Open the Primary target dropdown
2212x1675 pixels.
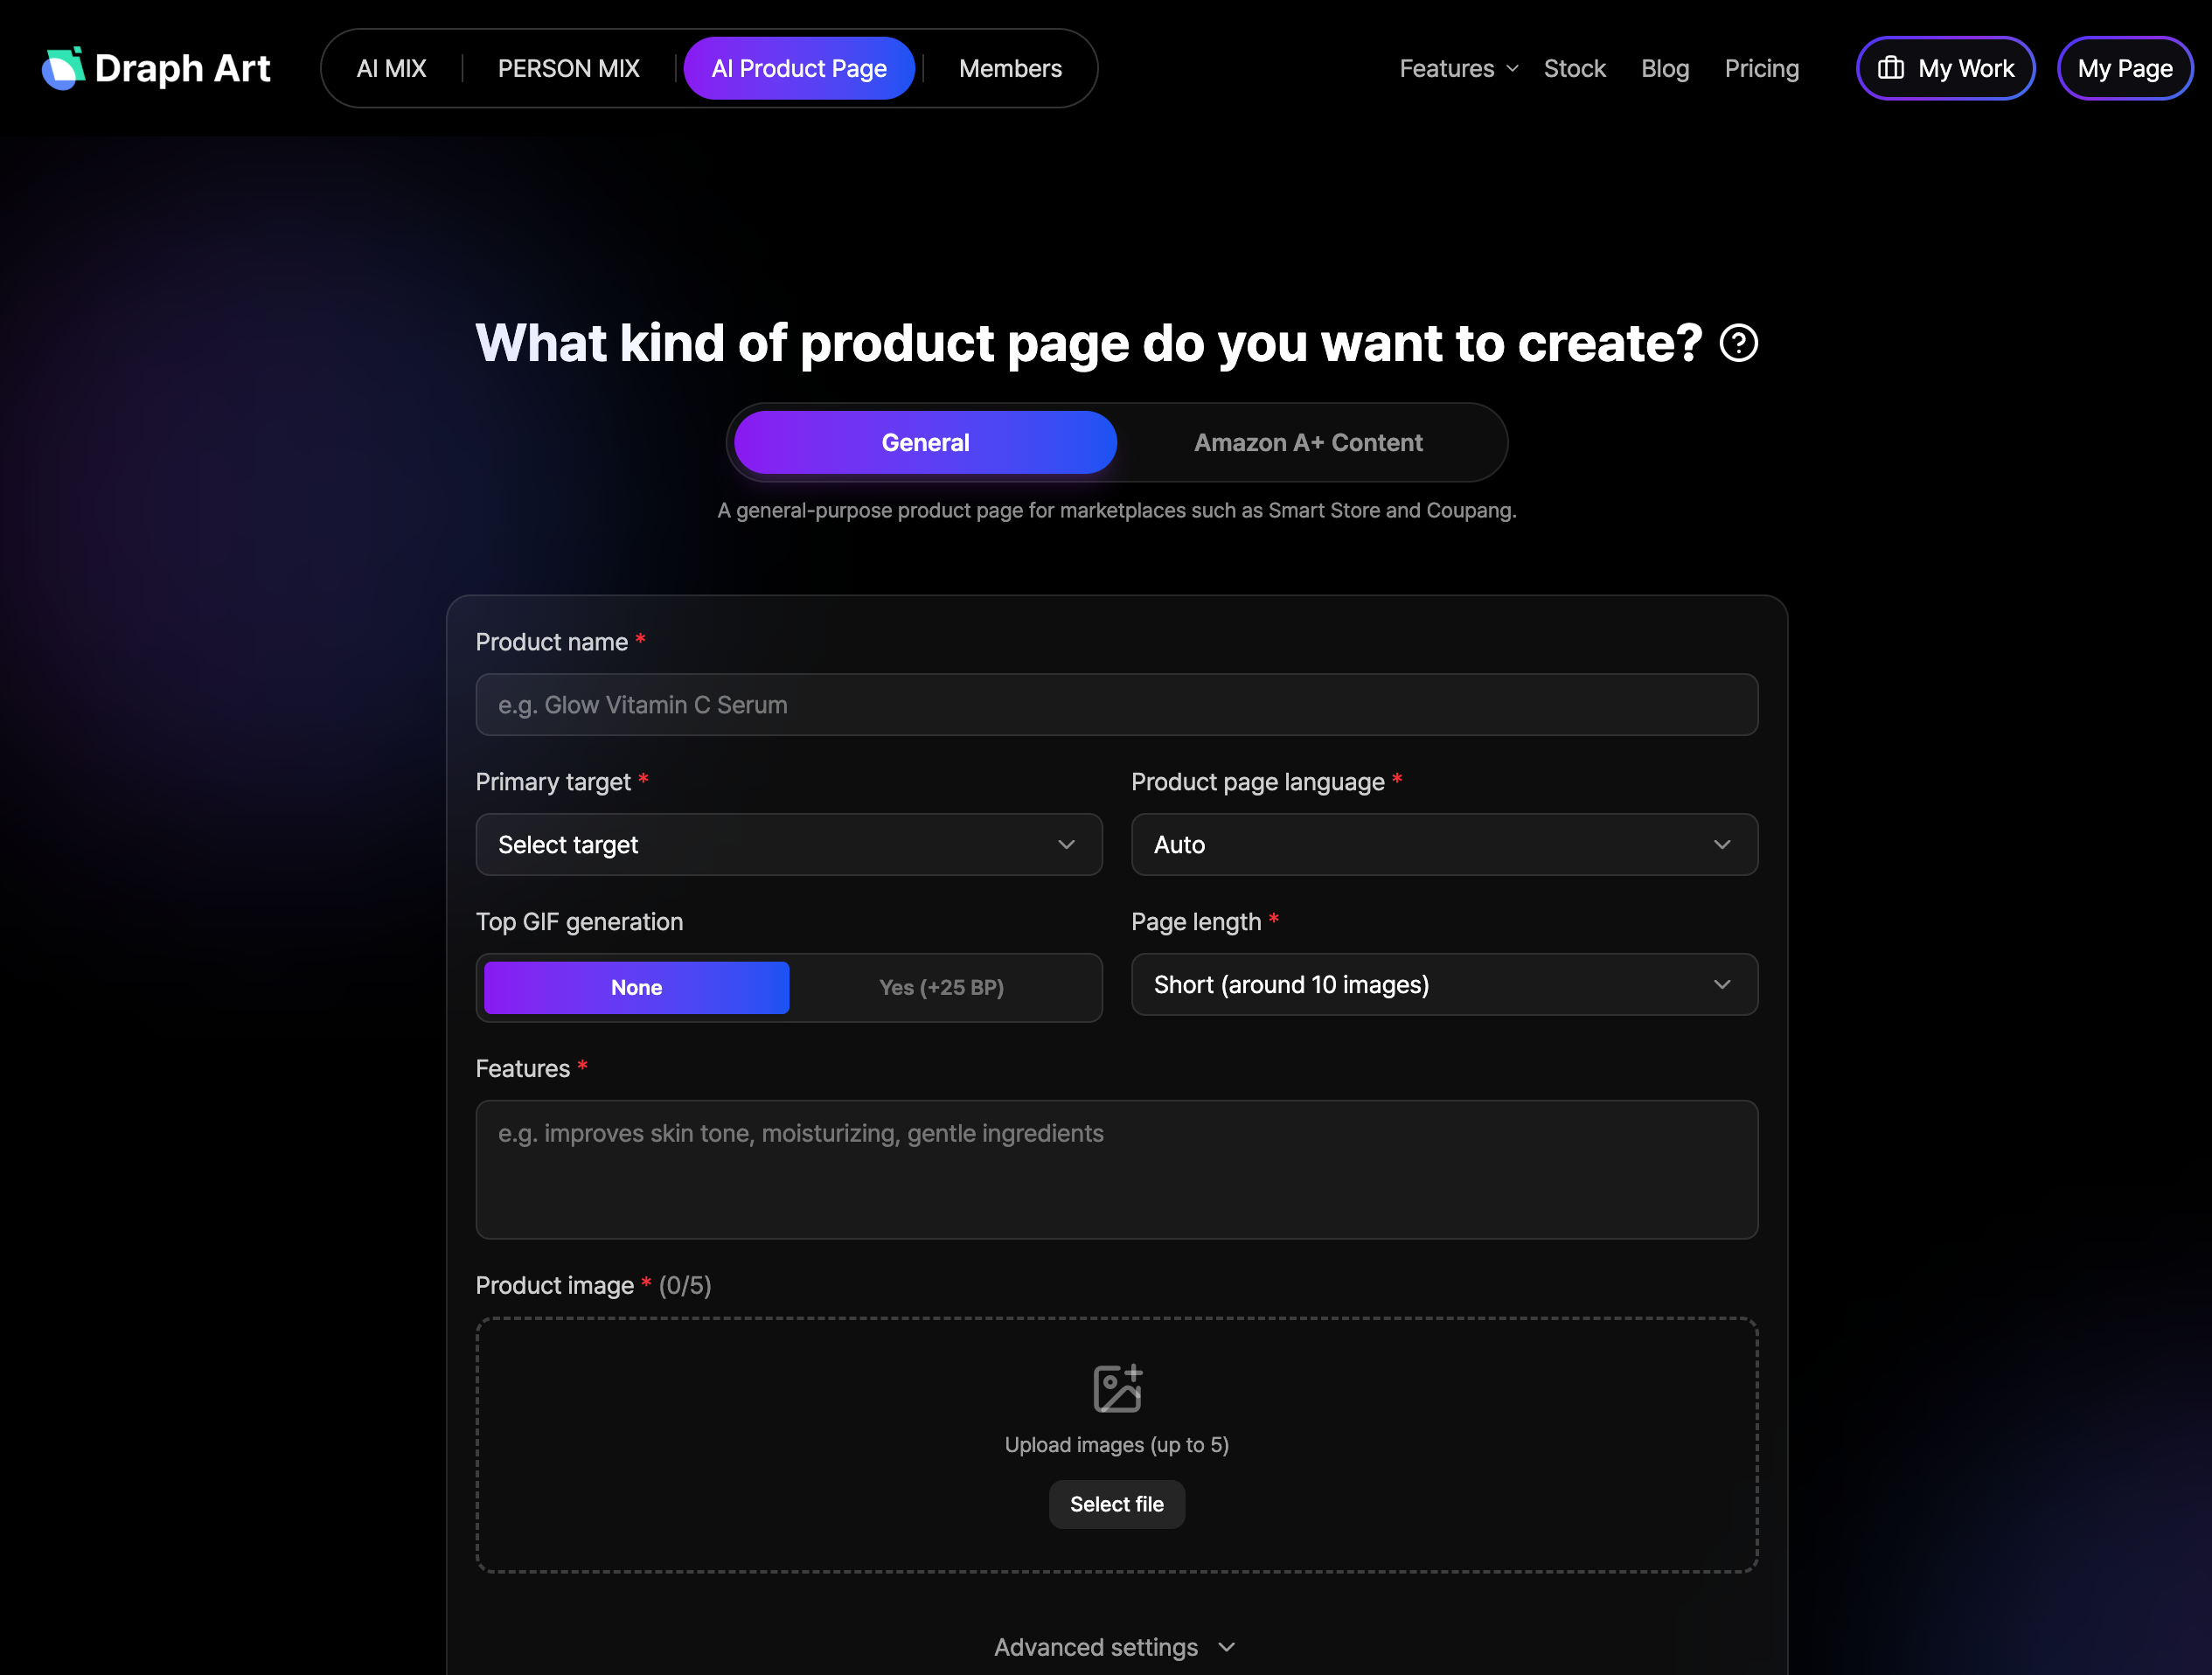pyautogui.click(x=789, y=845)
